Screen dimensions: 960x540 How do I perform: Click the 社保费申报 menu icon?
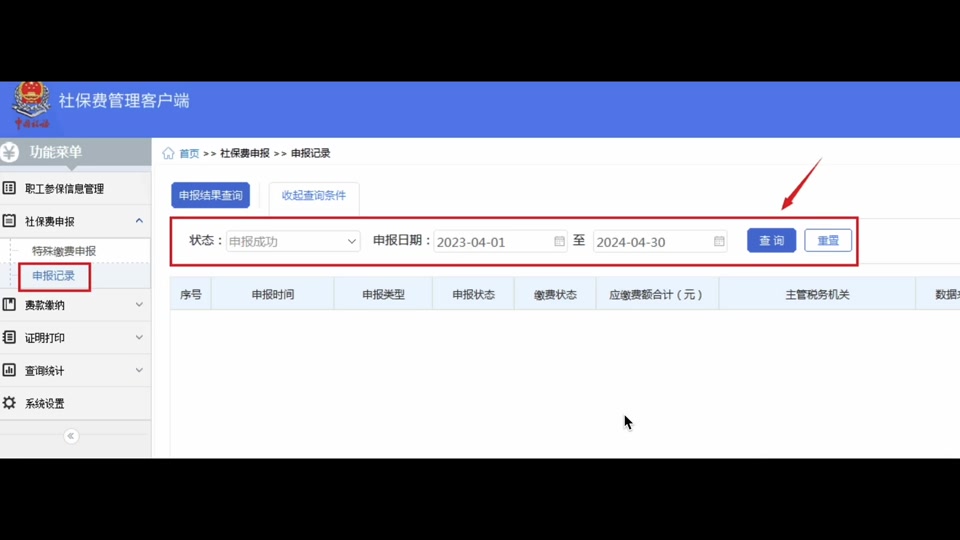coord(9,220)
